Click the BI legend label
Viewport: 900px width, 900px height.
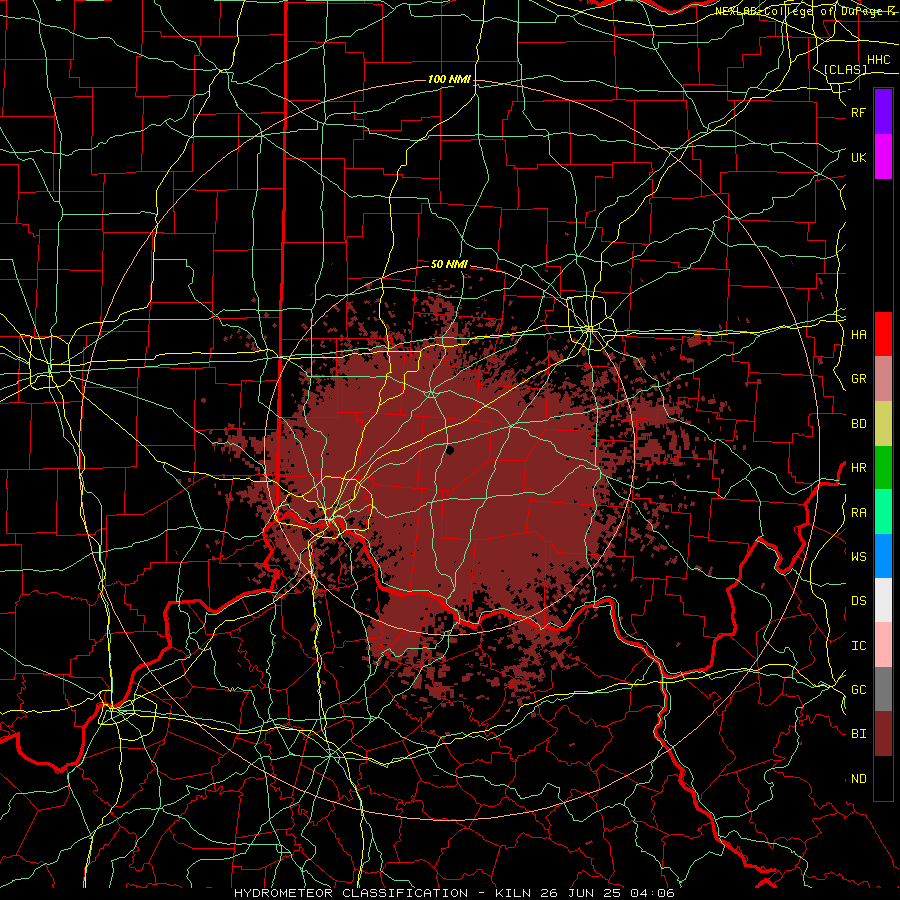859,734
